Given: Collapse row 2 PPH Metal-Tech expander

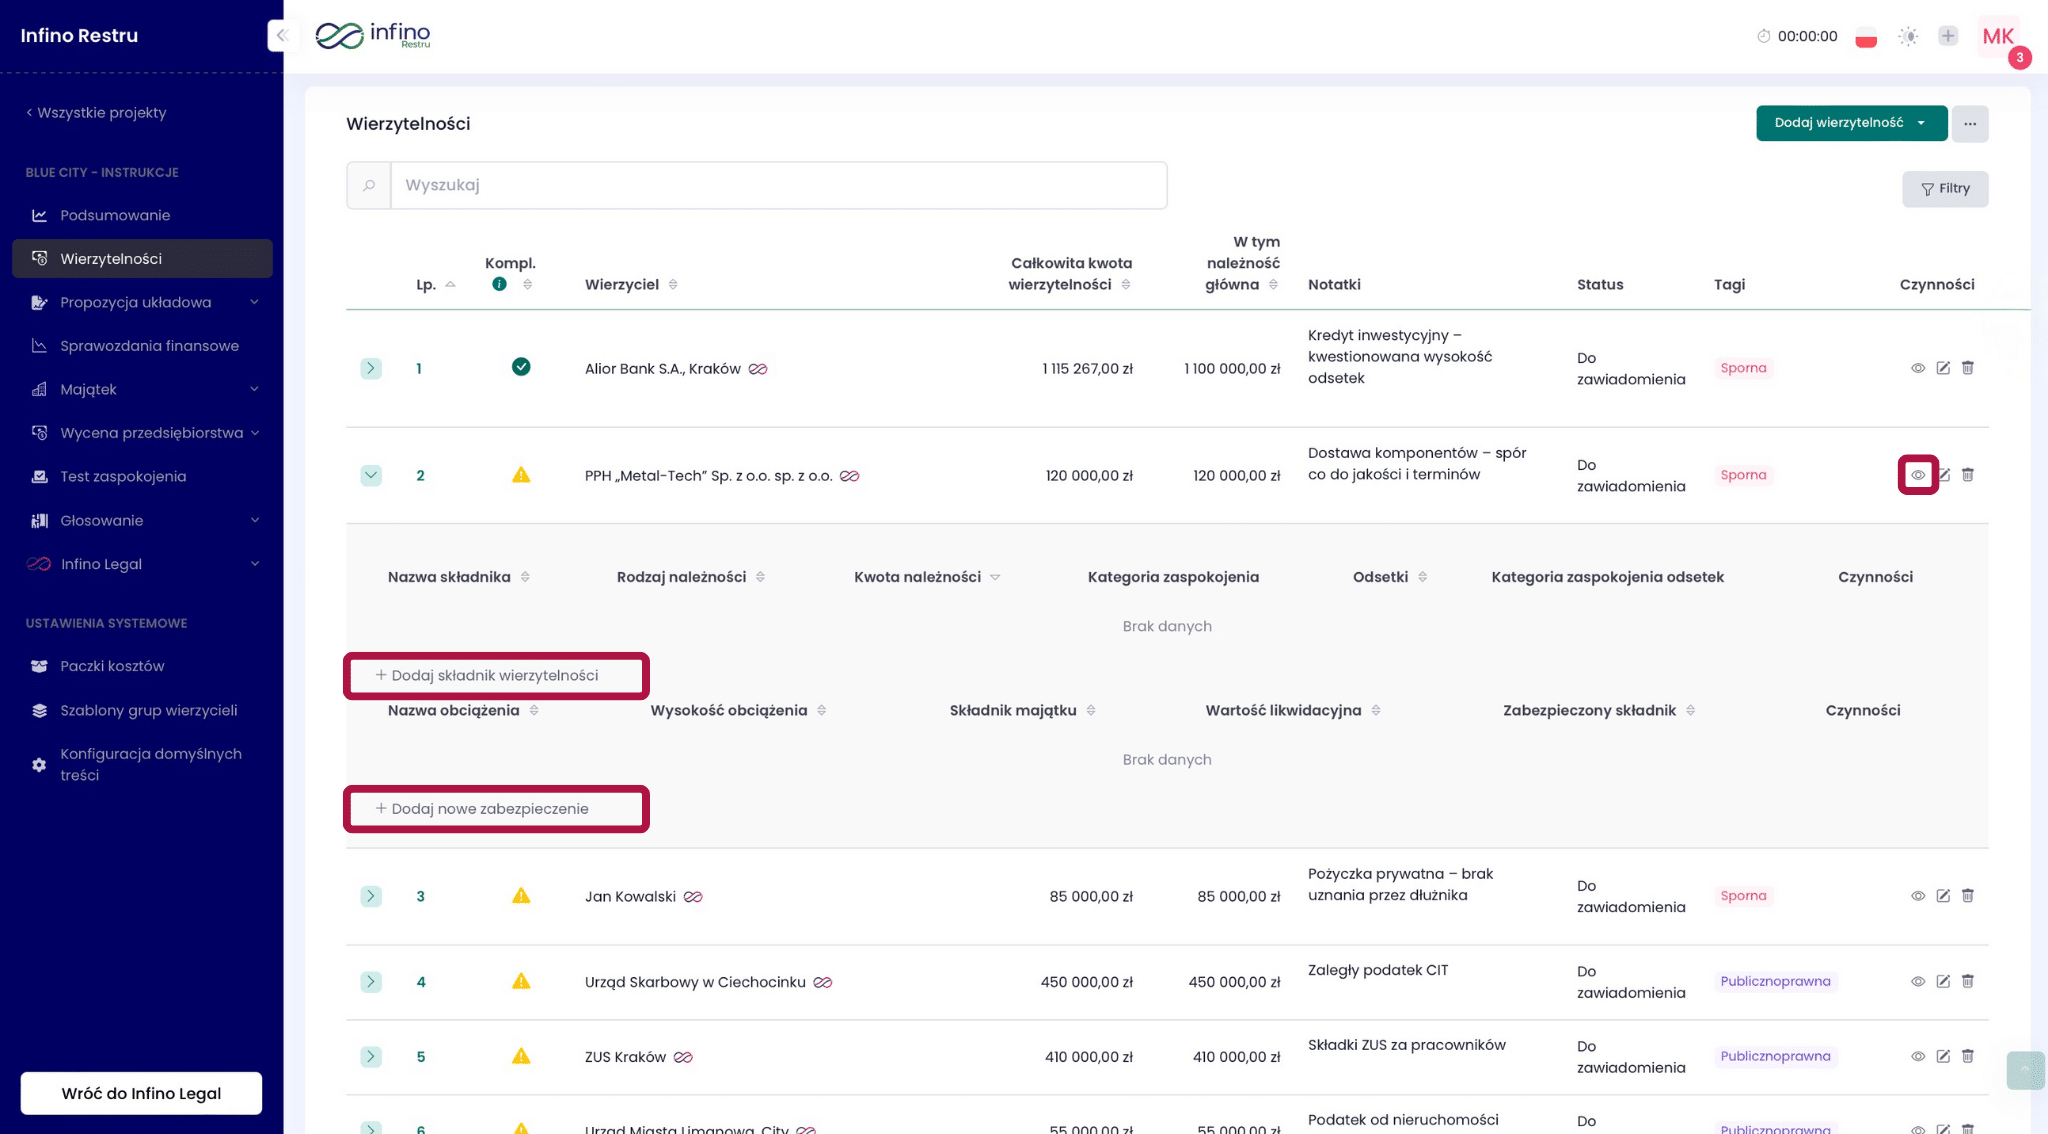Looking at the screenshot, I should pyautogui.click(x=371, y=475).
